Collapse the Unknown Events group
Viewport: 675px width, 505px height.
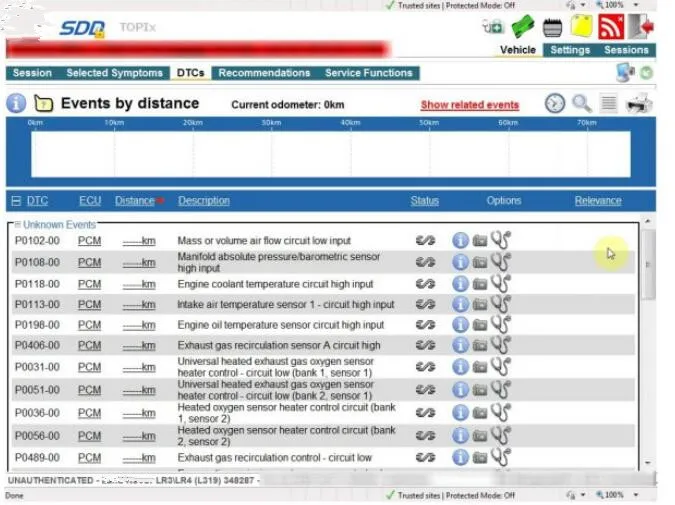(18, 224)
